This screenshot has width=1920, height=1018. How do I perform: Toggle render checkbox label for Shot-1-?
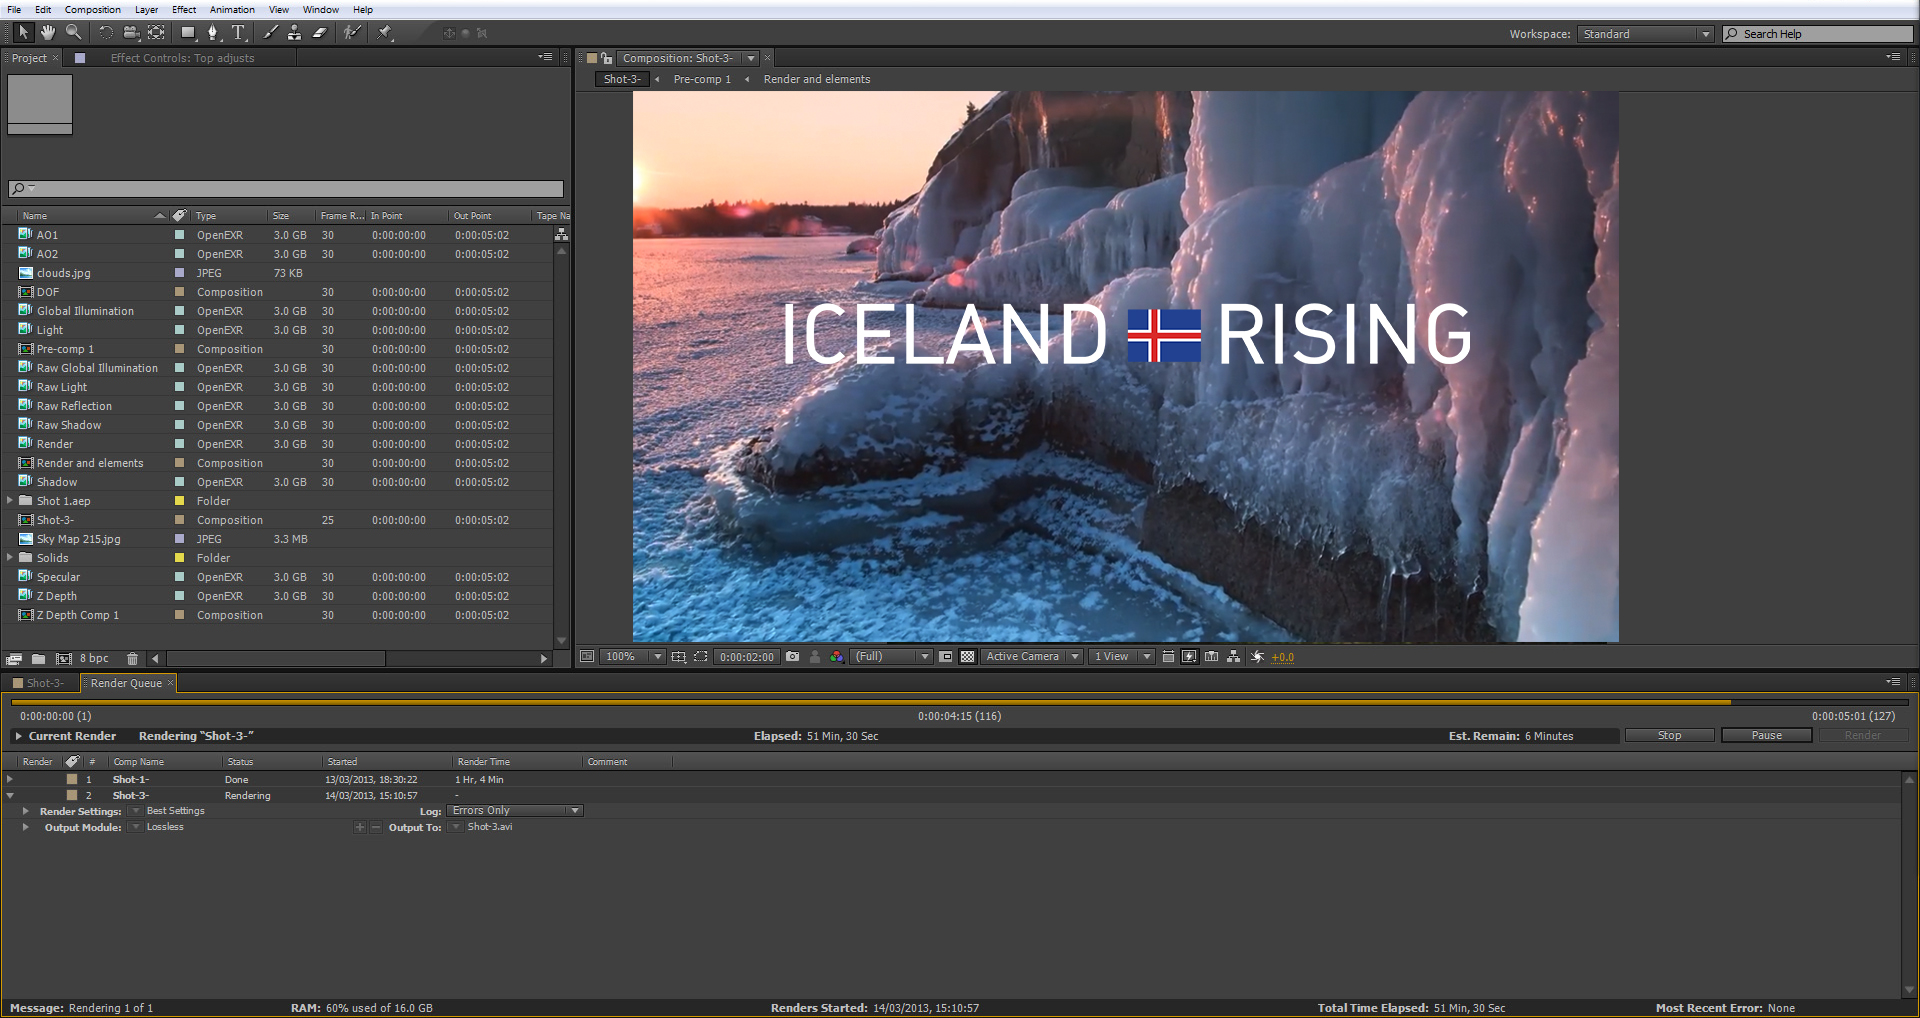tap(72, 779)
